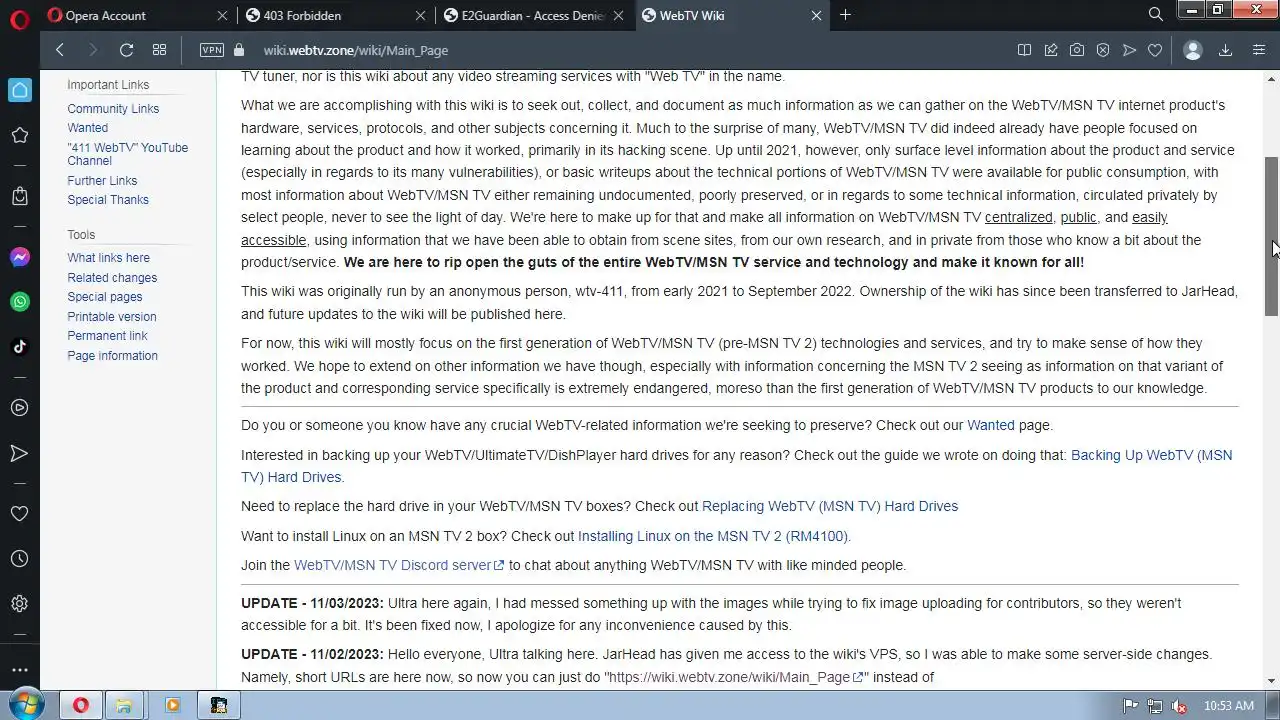
Task: Open the Printable version link
Action: pyautogui.click(x=112, y=317)
